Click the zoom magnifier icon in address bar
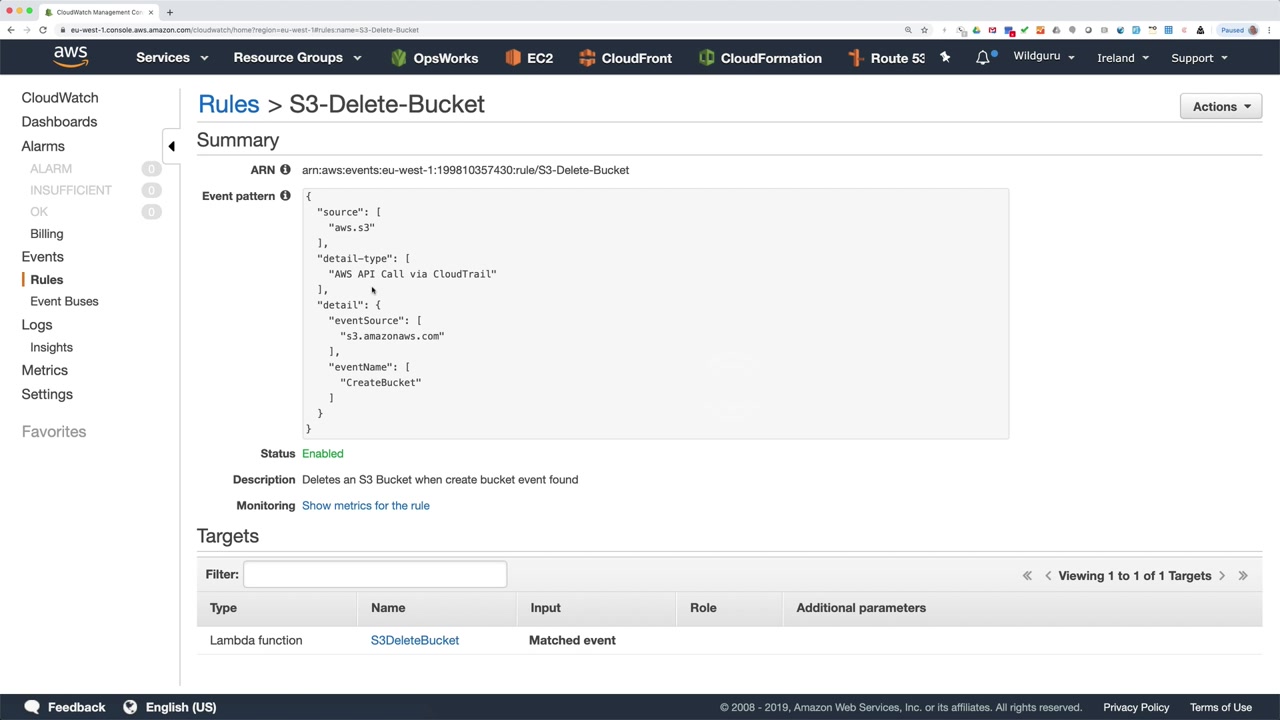The image size is (1280, 720). (908, 30)
